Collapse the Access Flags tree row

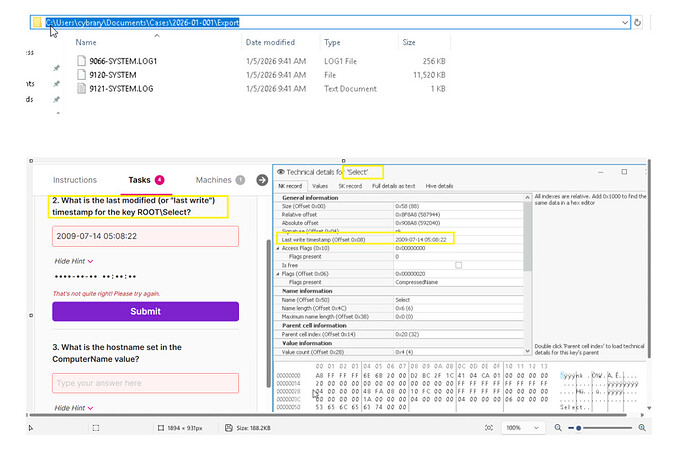click(279, 247)
